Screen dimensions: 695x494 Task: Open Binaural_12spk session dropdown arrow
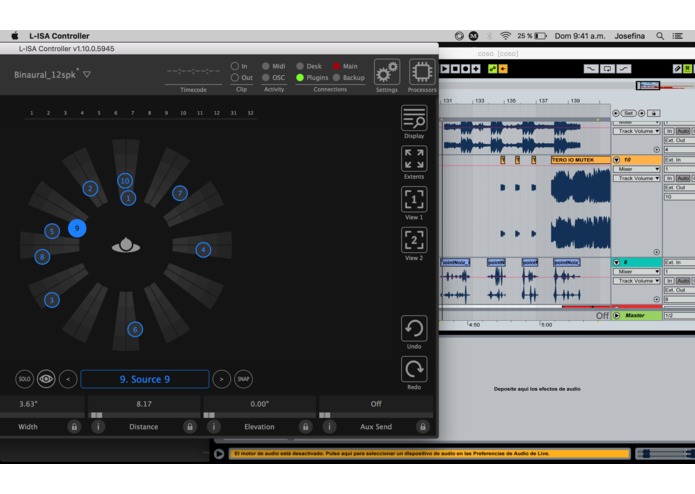pyautogui.click(x=87, y=74)
